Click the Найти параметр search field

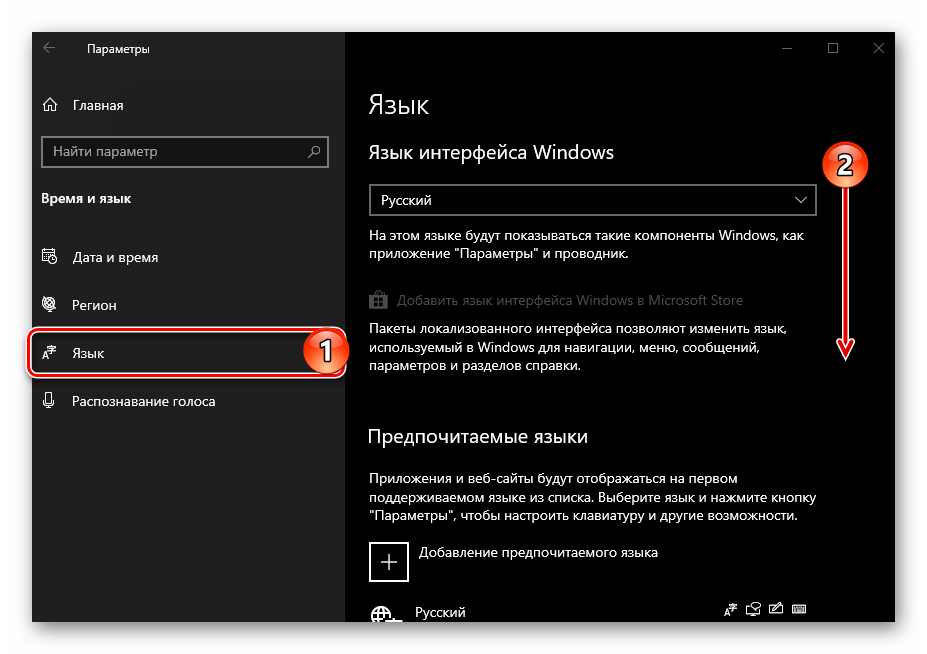pyautogui.click(x=170, y=152)
